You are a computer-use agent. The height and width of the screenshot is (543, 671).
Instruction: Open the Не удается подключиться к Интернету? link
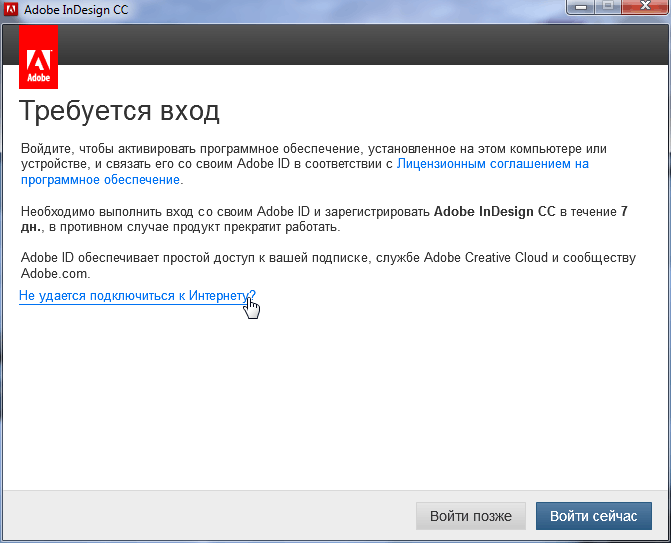click(x=137, y=296)
